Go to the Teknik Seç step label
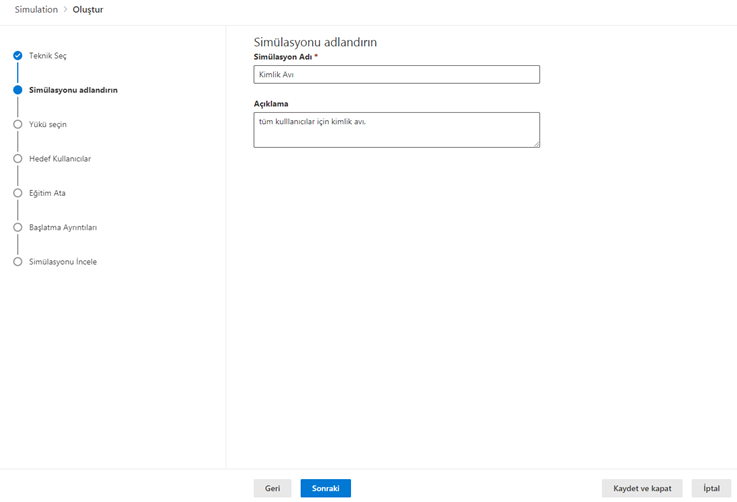This screenshot has height=502, width=737. [47, 55]
